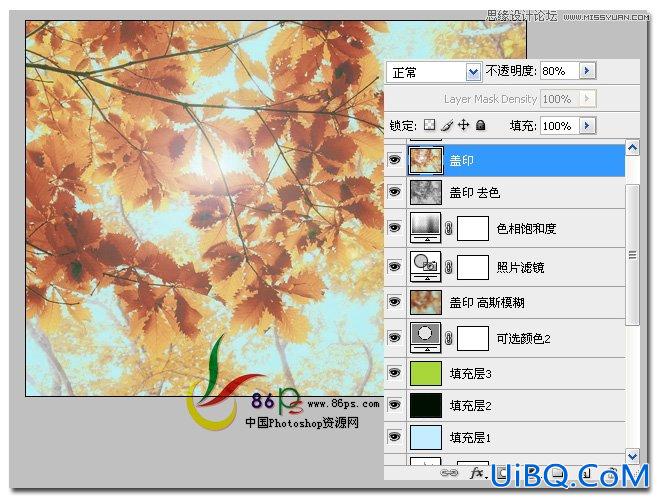660x500 pixels.
Task: Click the lock all padlock icon
Action: [x=481, y=125]
